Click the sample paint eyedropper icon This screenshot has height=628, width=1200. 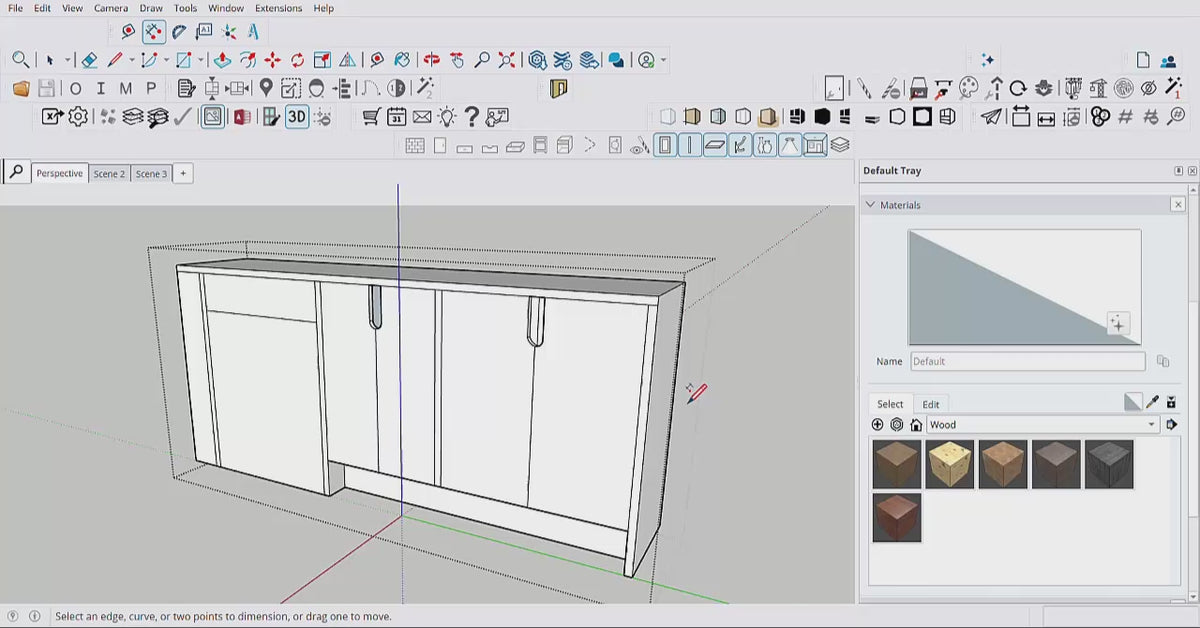tap(1152, 402)
